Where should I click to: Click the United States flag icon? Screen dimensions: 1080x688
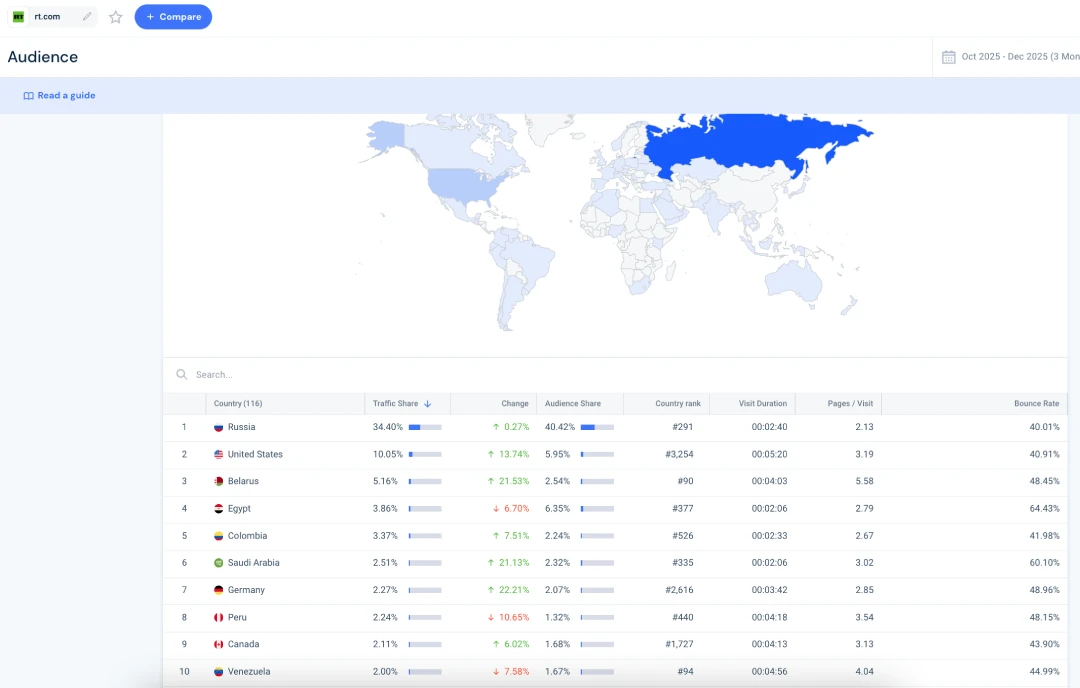218,454
